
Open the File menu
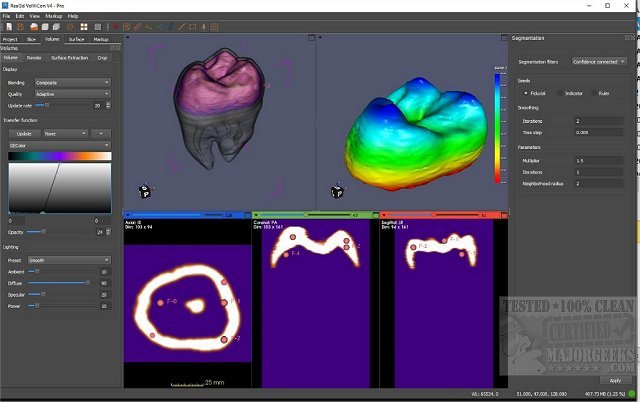7,16
